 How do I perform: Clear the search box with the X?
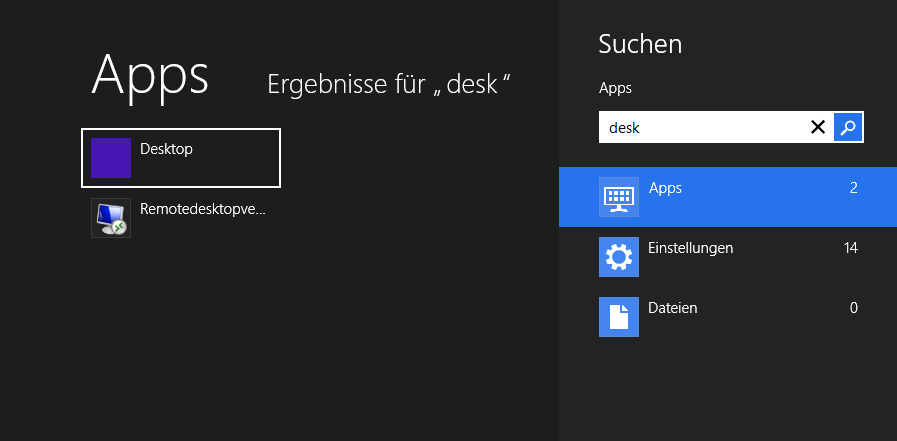[x=818, y=127]
